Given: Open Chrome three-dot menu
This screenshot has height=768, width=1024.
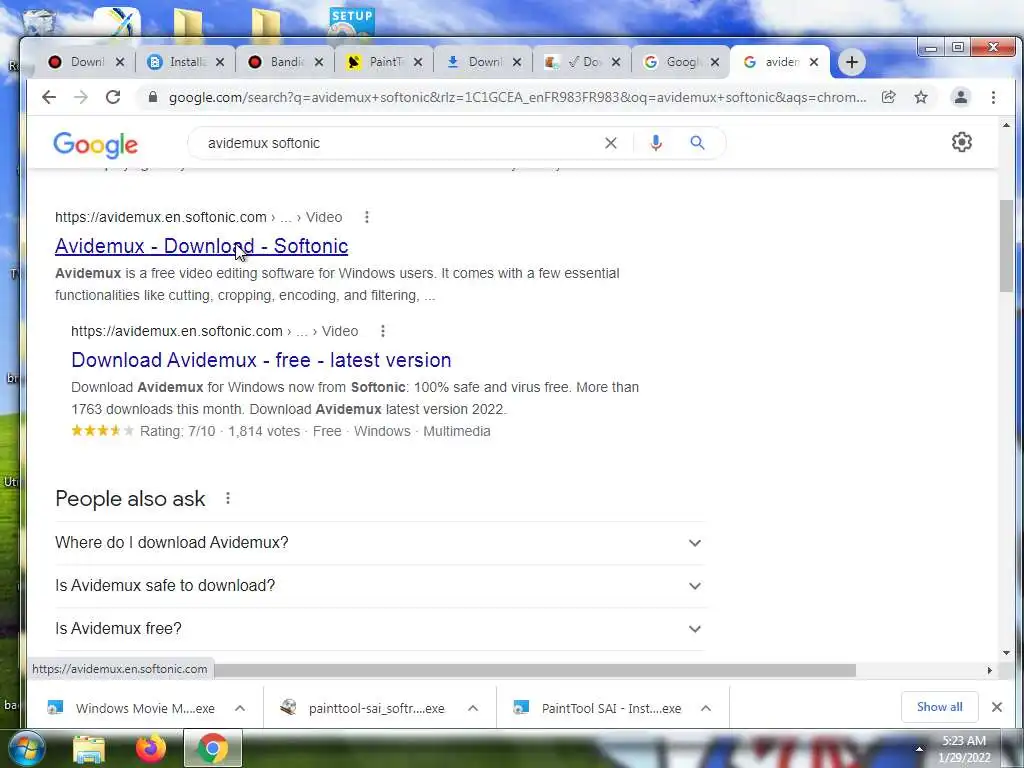Looking at the screenshot, I should pyautogui.click(x=993, y=97).
